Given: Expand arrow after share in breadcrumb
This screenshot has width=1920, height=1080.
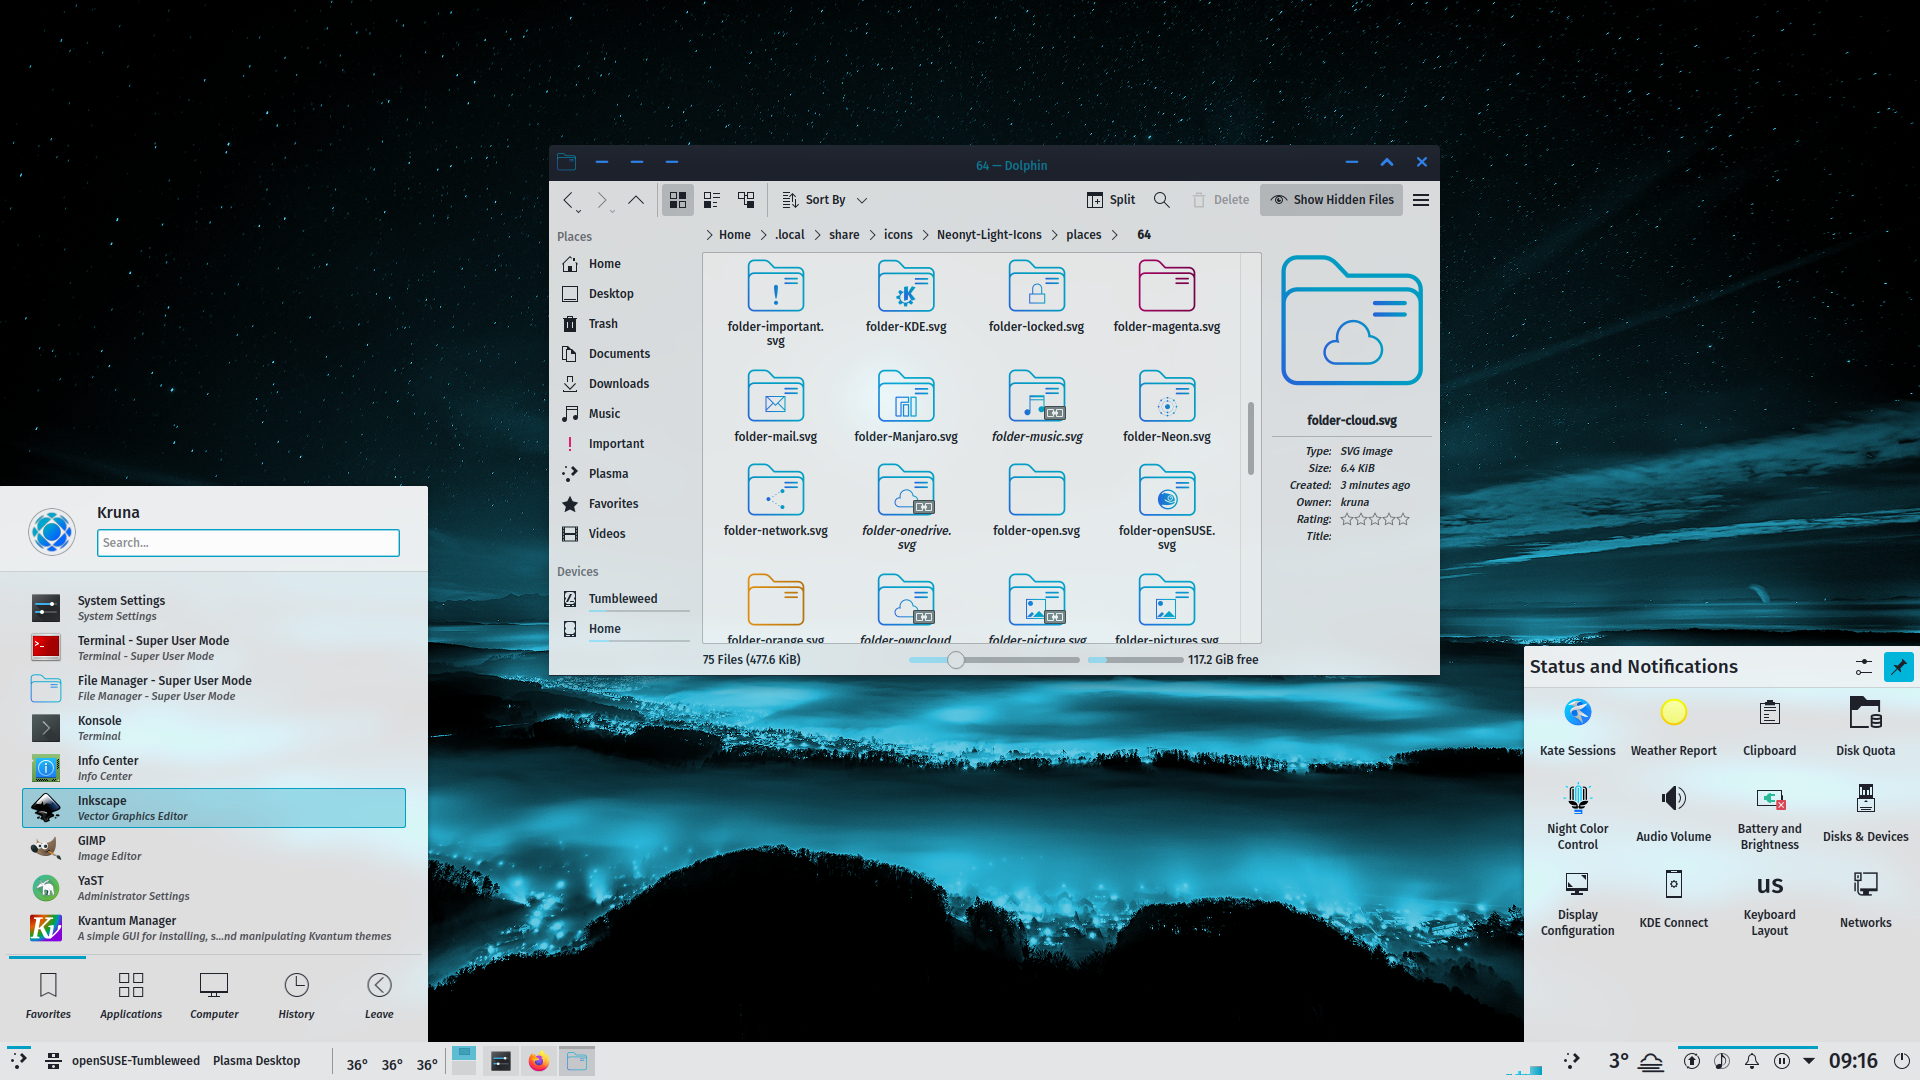Looking at the screenshot, I should [872, 235].
